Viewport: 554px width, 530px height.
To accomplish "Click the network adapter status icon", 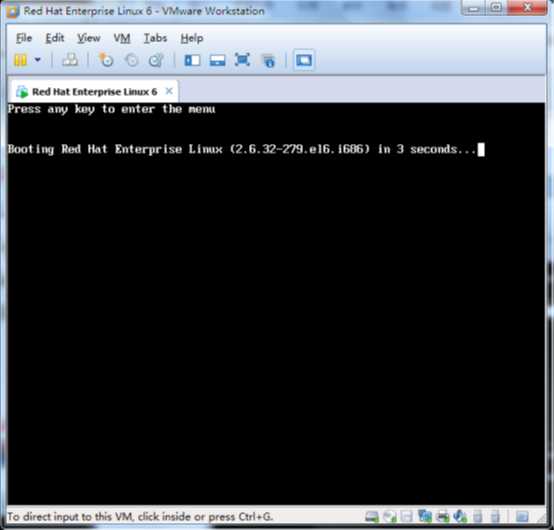I will [425, 517].
